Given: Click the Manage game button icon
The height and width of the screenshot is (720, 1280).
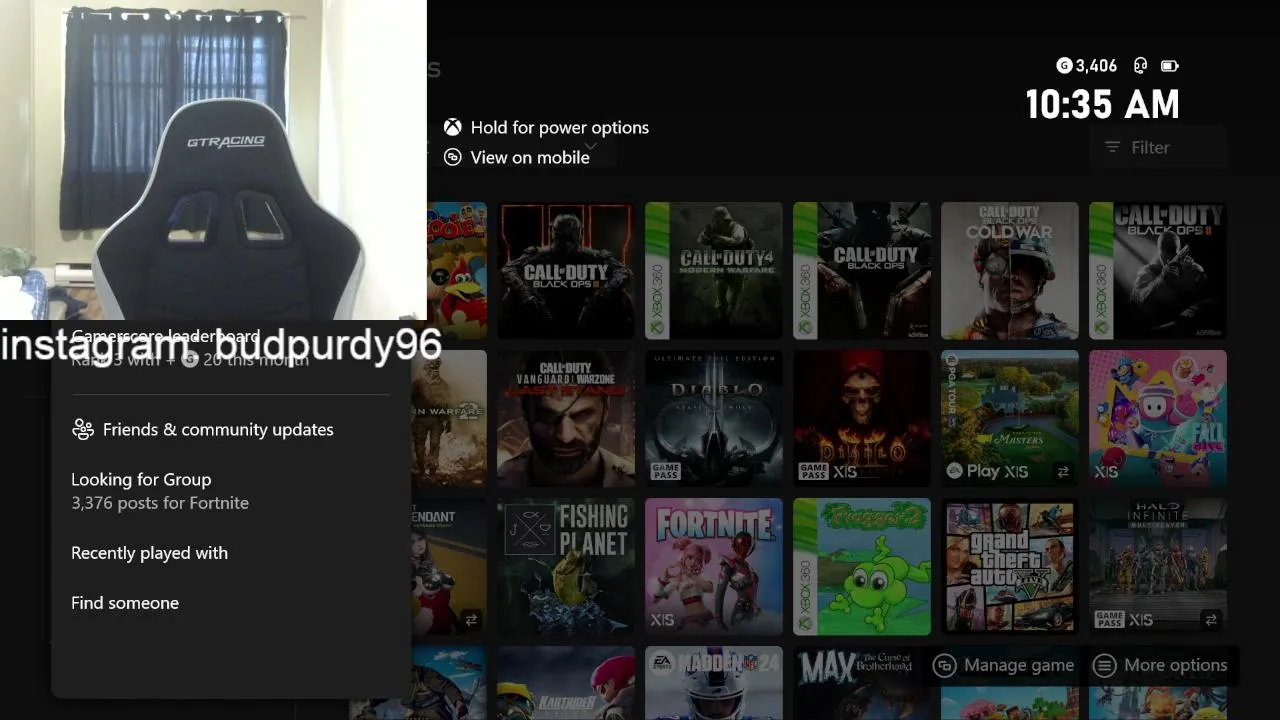Looking at the screenshot, I should tap(944, 665).
